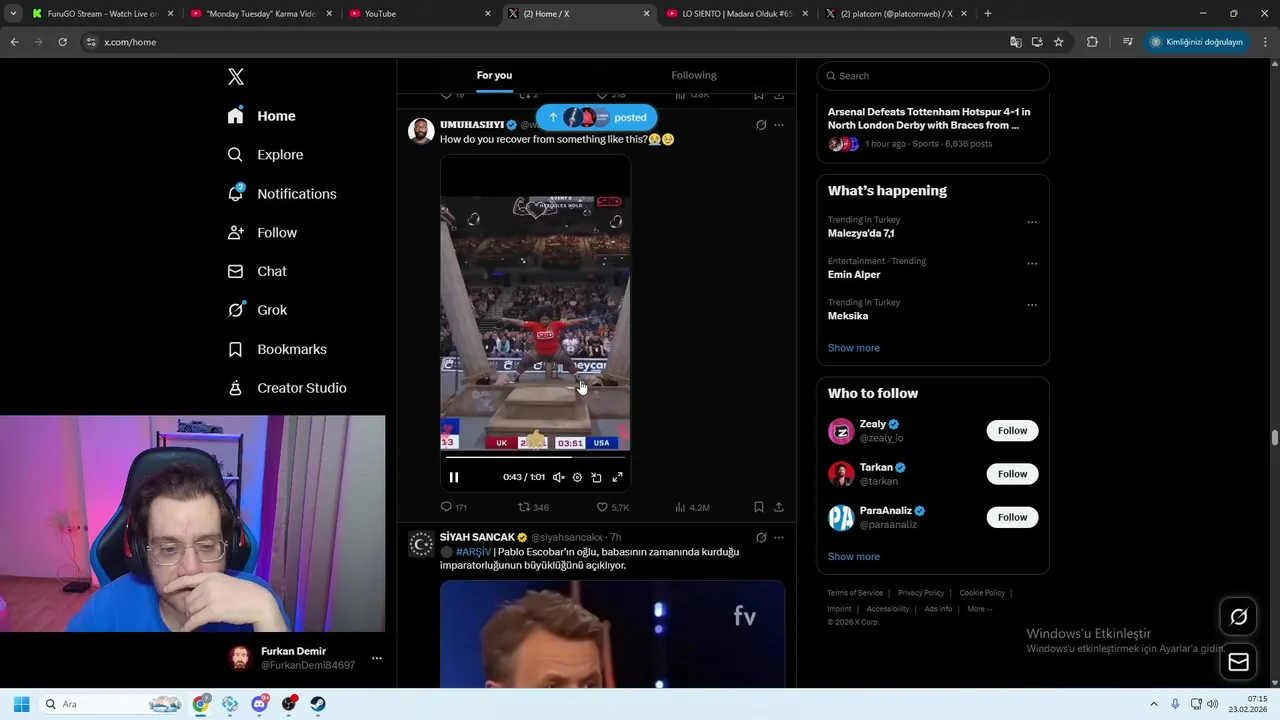The width and height of the screenshot is (1280, 720).
Task: Open the floating Grok button
Action: (x=1238, y=617)
